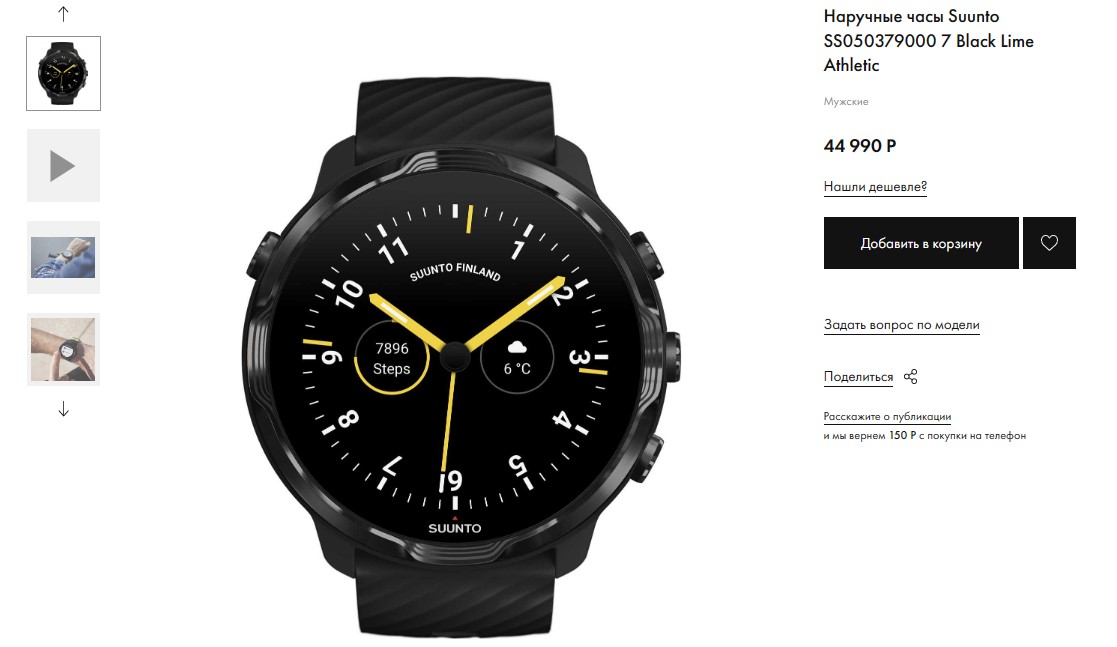
Task: Click the Мужские category label
Action: (x=846, y=102)
